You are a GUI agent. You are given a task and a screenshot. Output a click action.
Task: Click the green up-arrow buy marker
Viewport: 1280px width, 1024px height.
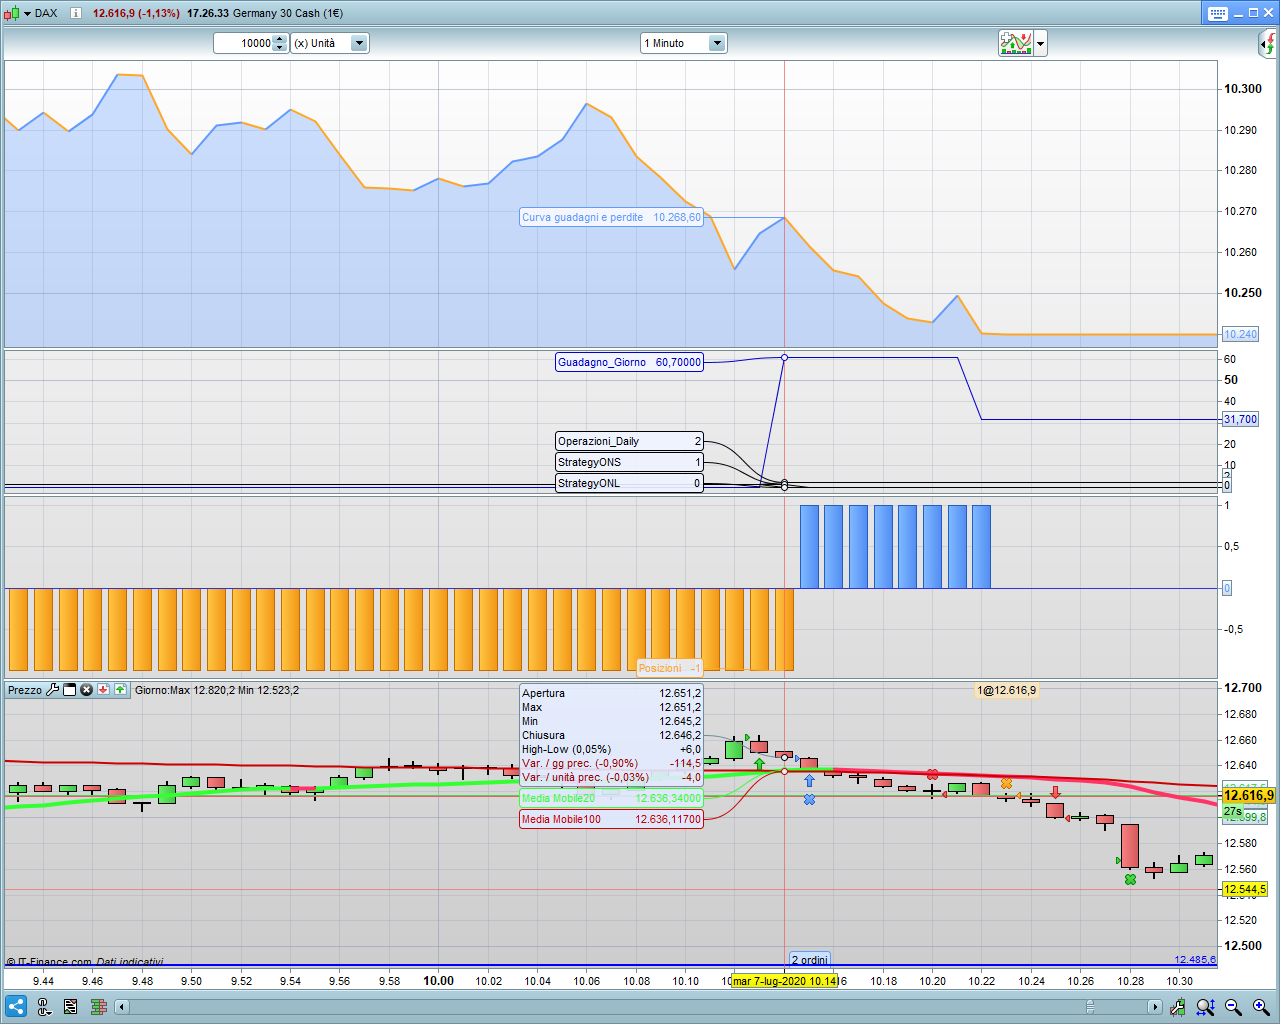[x=759, y=764]
